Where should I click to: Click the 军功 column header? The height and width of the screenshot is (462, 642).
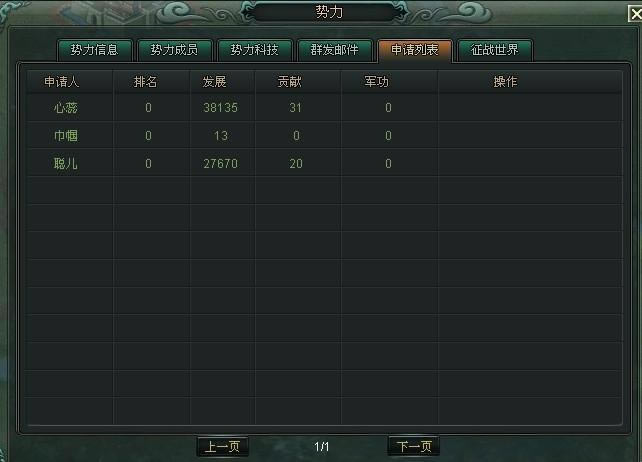(x=377, y=82)
